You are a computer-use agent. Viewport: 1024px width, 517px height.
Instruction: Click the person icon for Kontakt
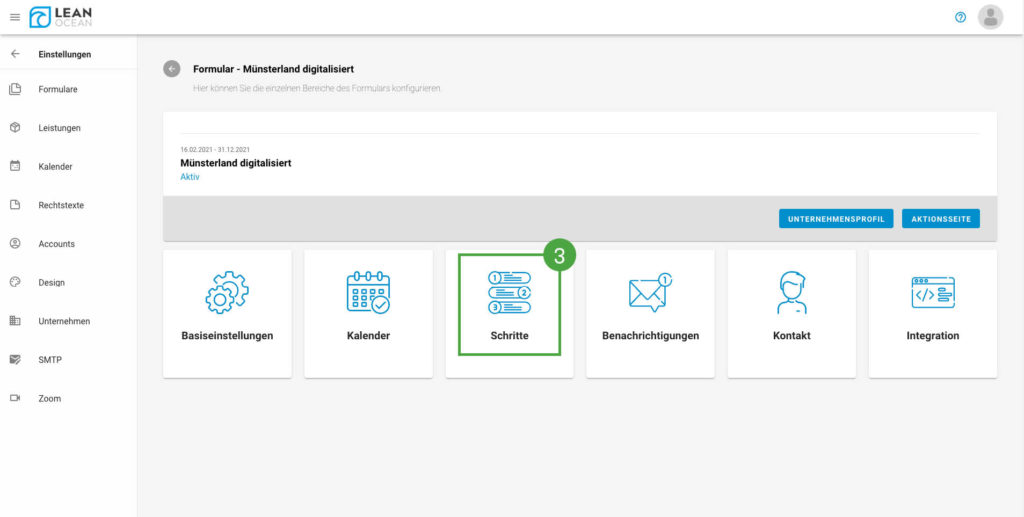click(791, 293)
